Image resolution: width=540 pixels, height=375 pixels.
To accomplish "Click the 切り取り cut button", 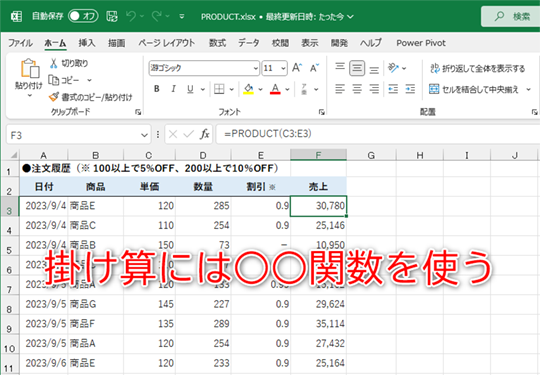I will pyautogui.click(x=69, y=63).
